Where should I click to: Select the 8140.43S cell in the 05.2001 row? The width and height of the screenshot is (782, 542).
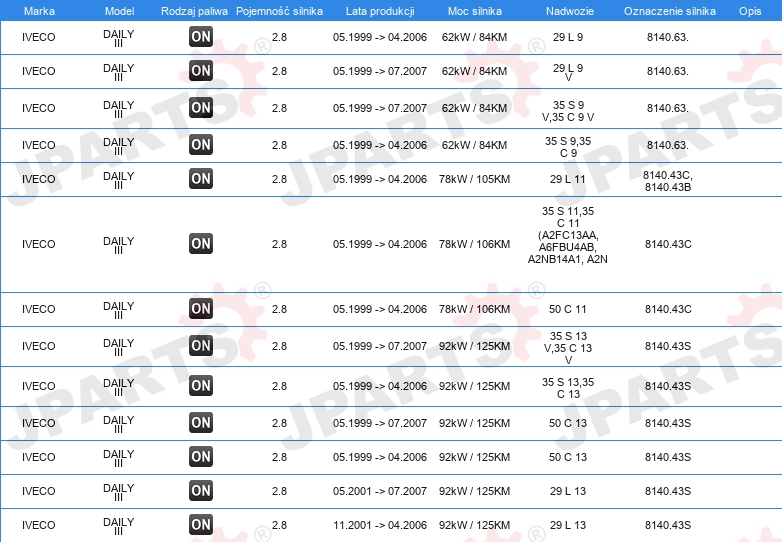point(668,491)
